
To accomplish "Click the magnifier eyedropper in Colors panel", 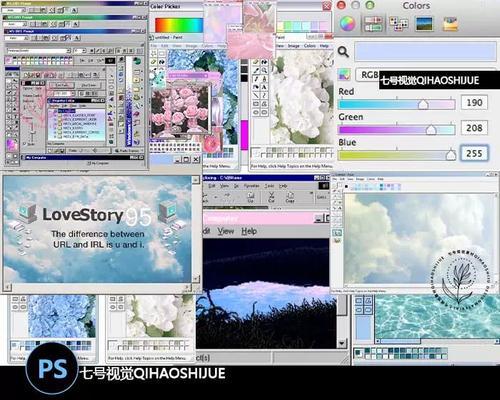I will pyautogui.click(x=343, y=51).
